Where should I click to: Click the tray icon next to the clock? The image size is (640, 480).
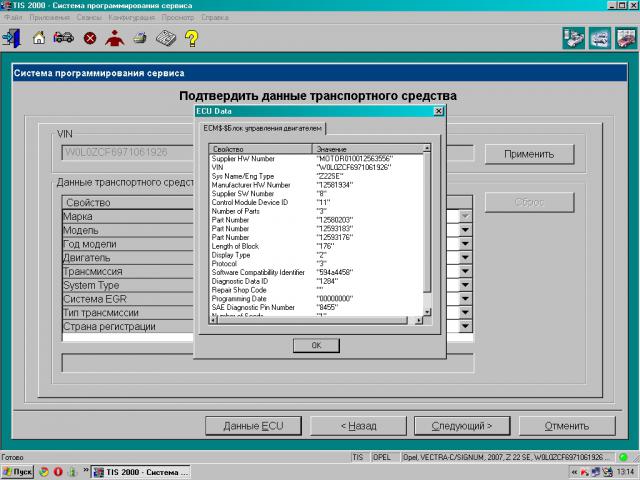point(608,472)
